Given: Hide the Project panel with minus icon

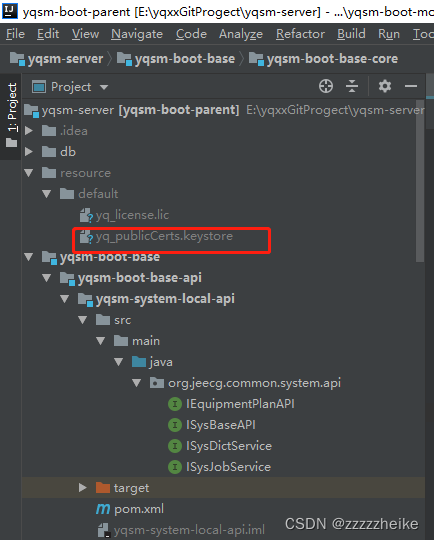Looking at the screenshot, I should [x=411, y=86].
